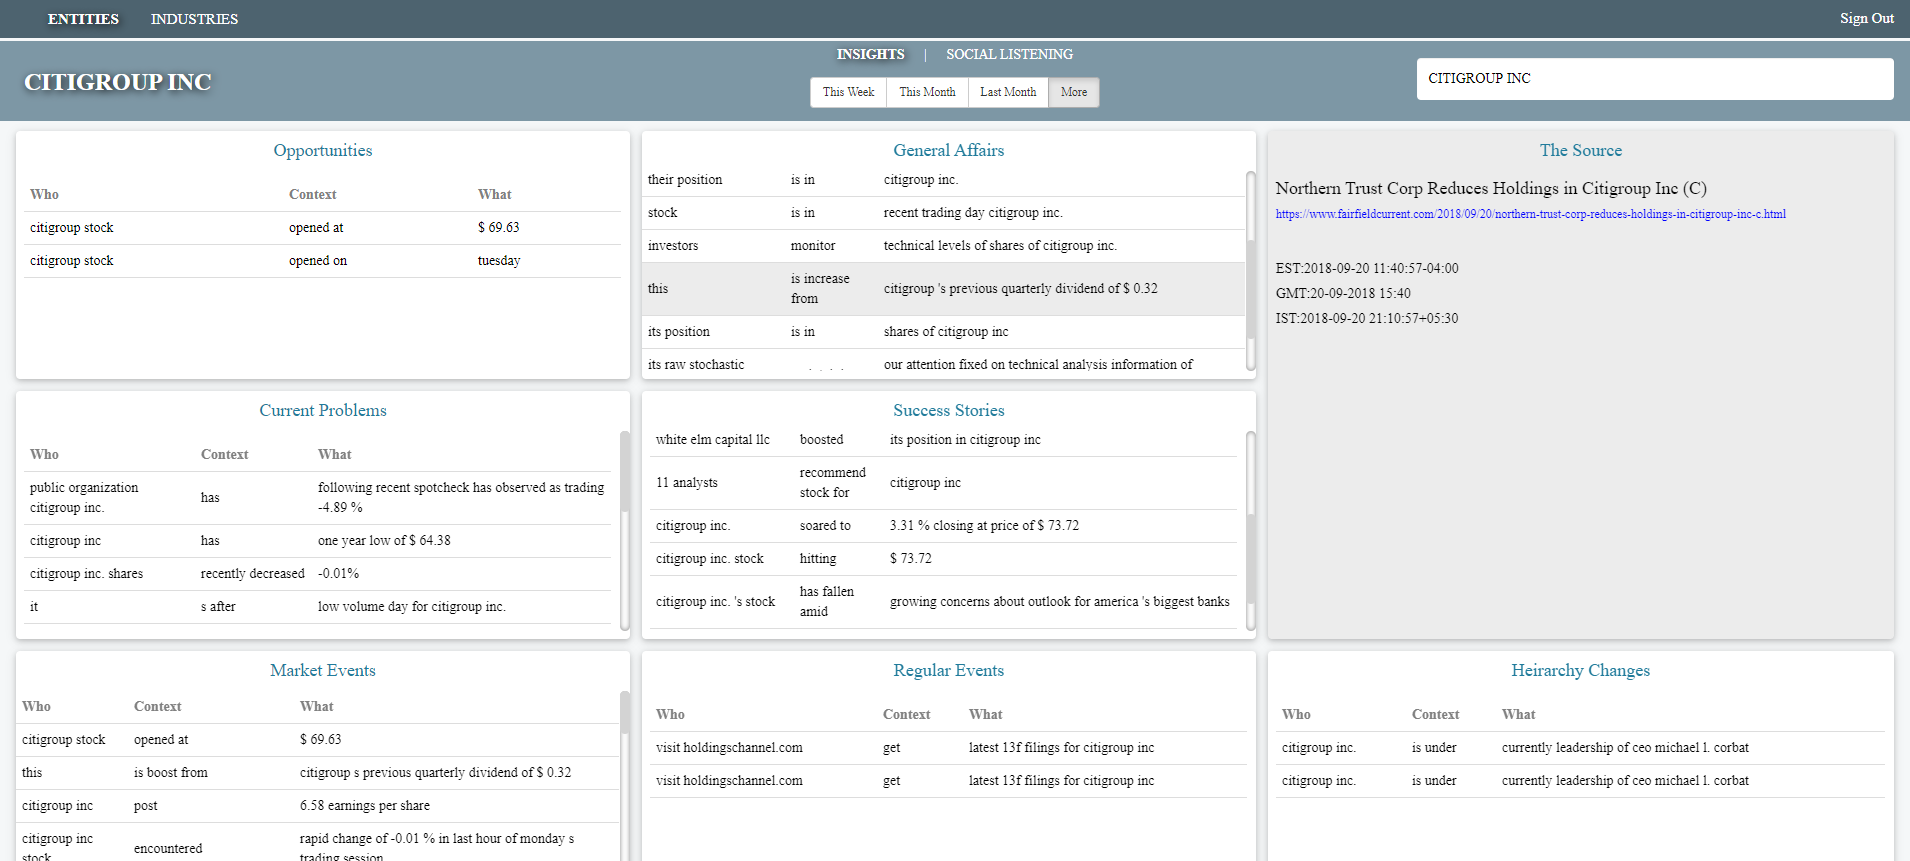Viewport: 1910px width, 861px height.
Task: Click the Northern Trust Corp Reduces Holdings headline
Action: point(1491,188)
